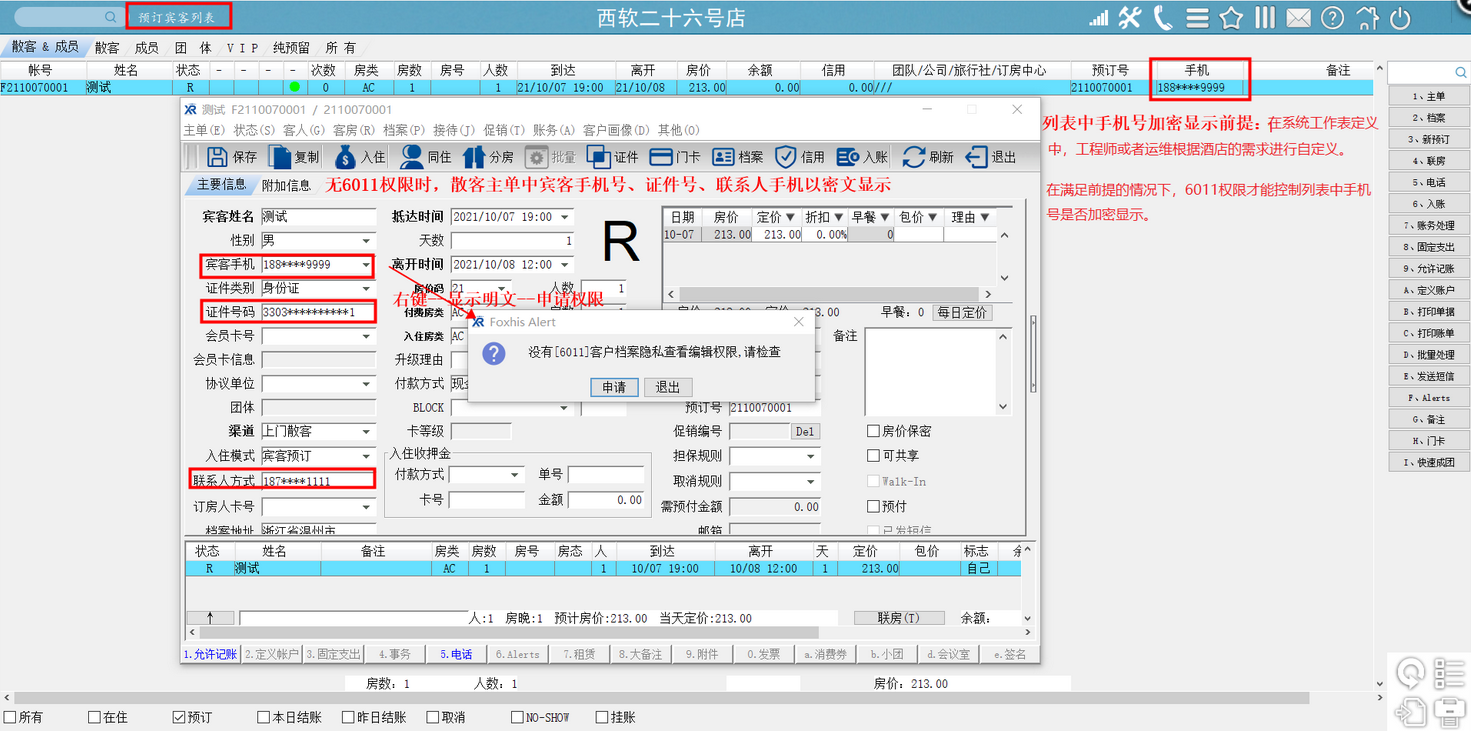Open the 主单(E) menu

[x=204, y=130]
